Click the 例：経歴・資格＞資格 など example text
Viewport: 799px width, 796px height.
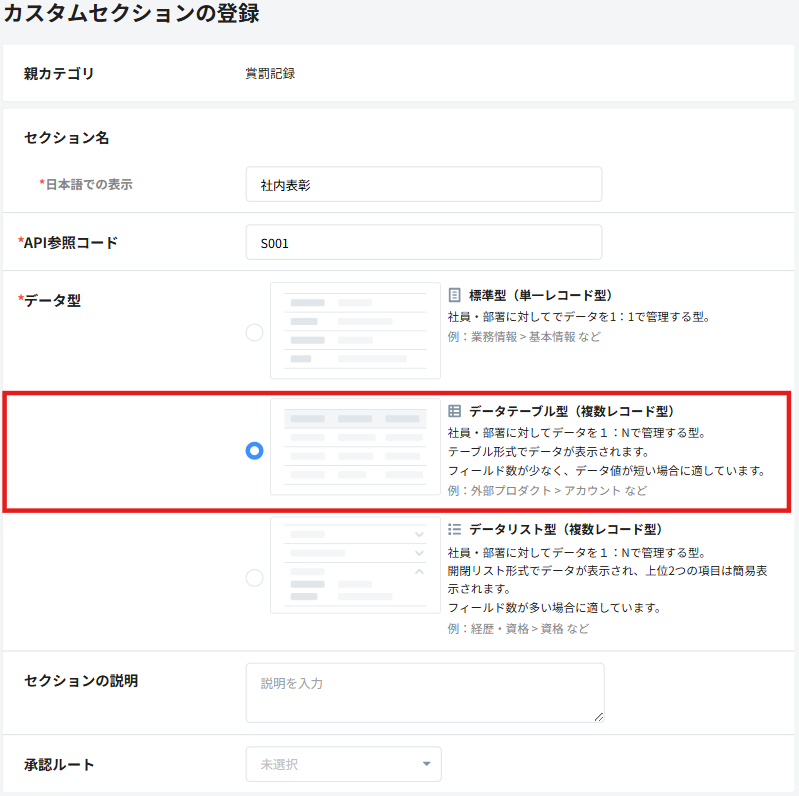point(518,628)
